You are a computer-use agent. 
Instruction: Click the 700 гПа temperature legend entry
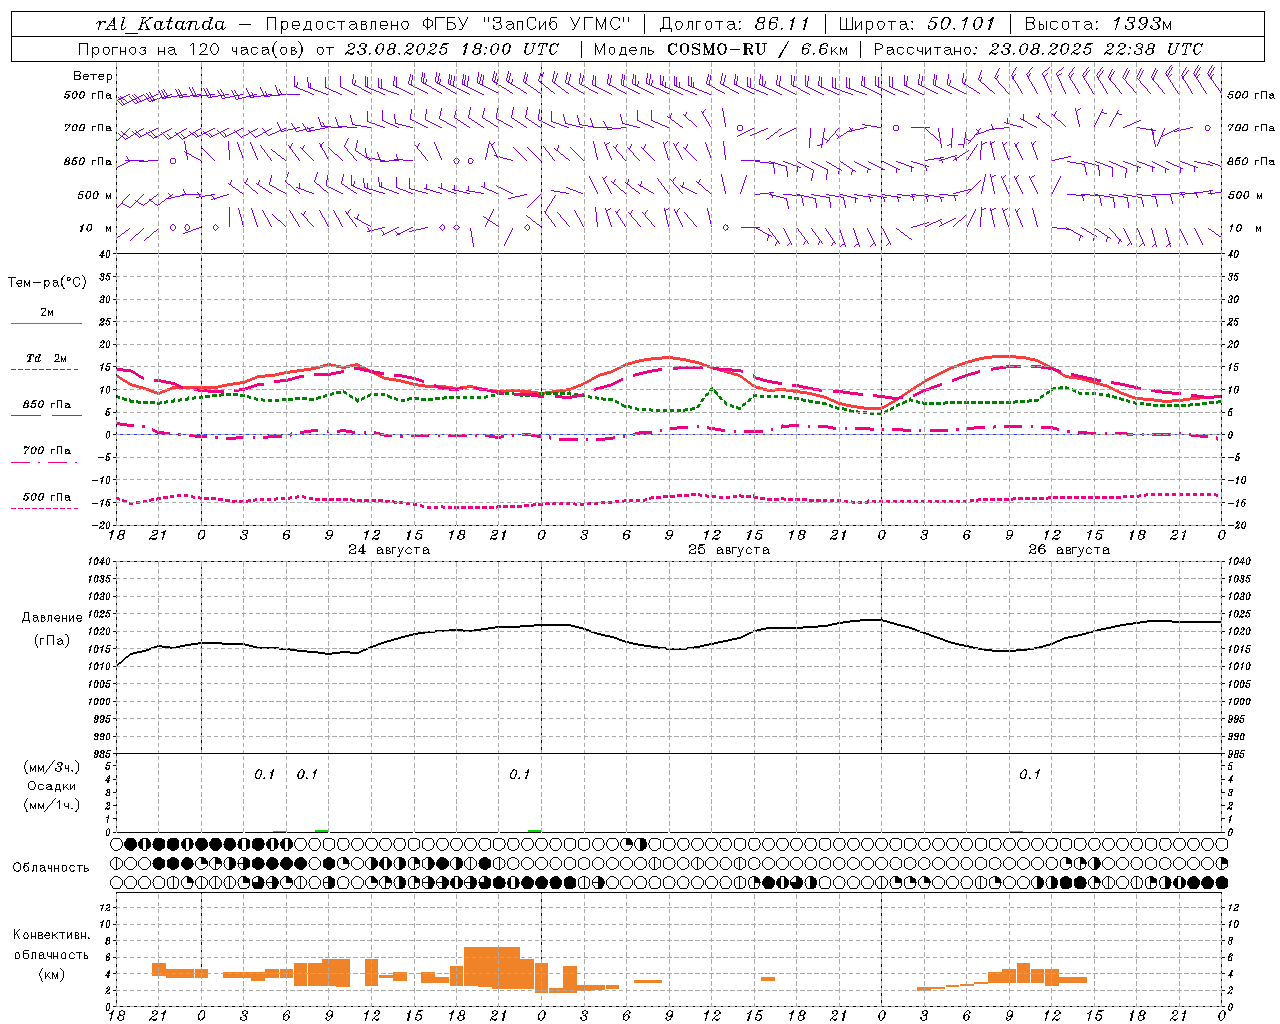tap(46, 451)
